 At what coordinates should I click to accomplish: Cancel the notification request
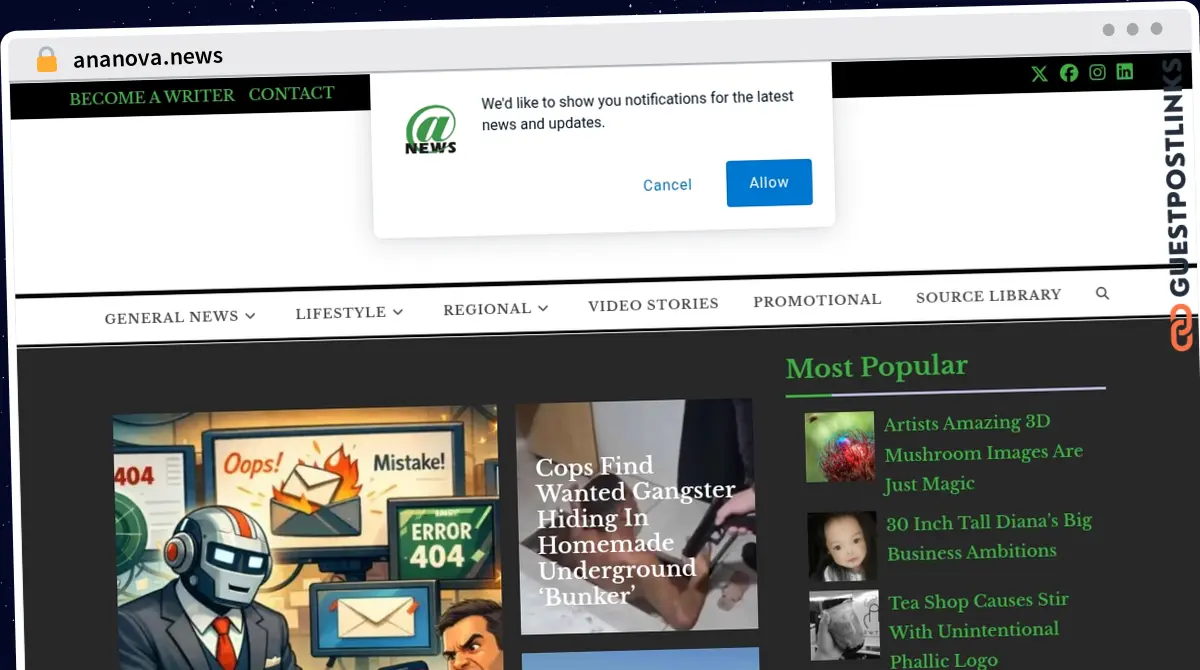click(667, 185)
